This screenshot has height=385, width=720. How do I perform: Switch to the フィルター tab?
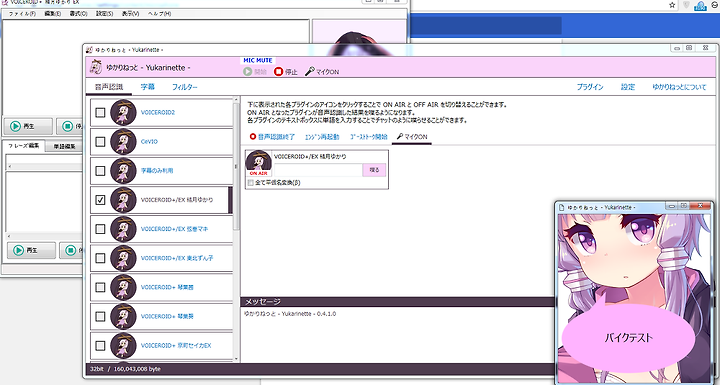(x=185, y=87)
